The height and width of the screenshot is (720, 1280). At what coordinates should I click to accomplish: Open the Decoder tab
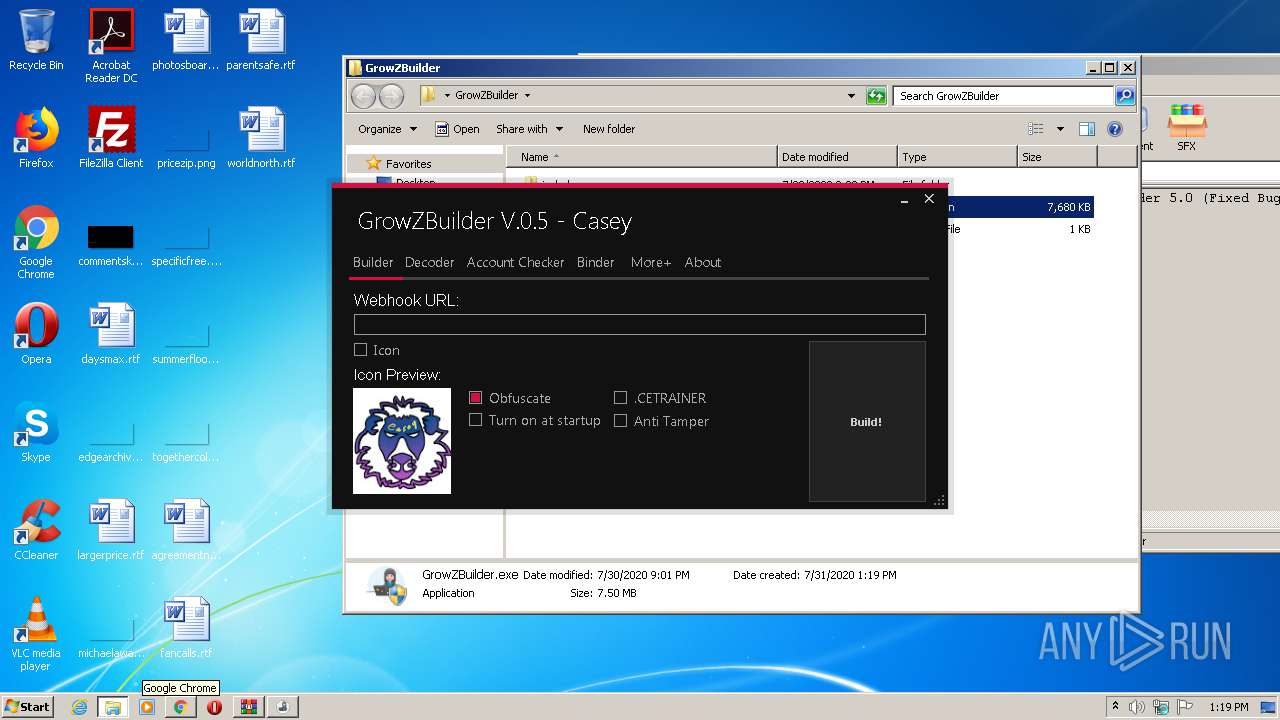coord(430,262)
